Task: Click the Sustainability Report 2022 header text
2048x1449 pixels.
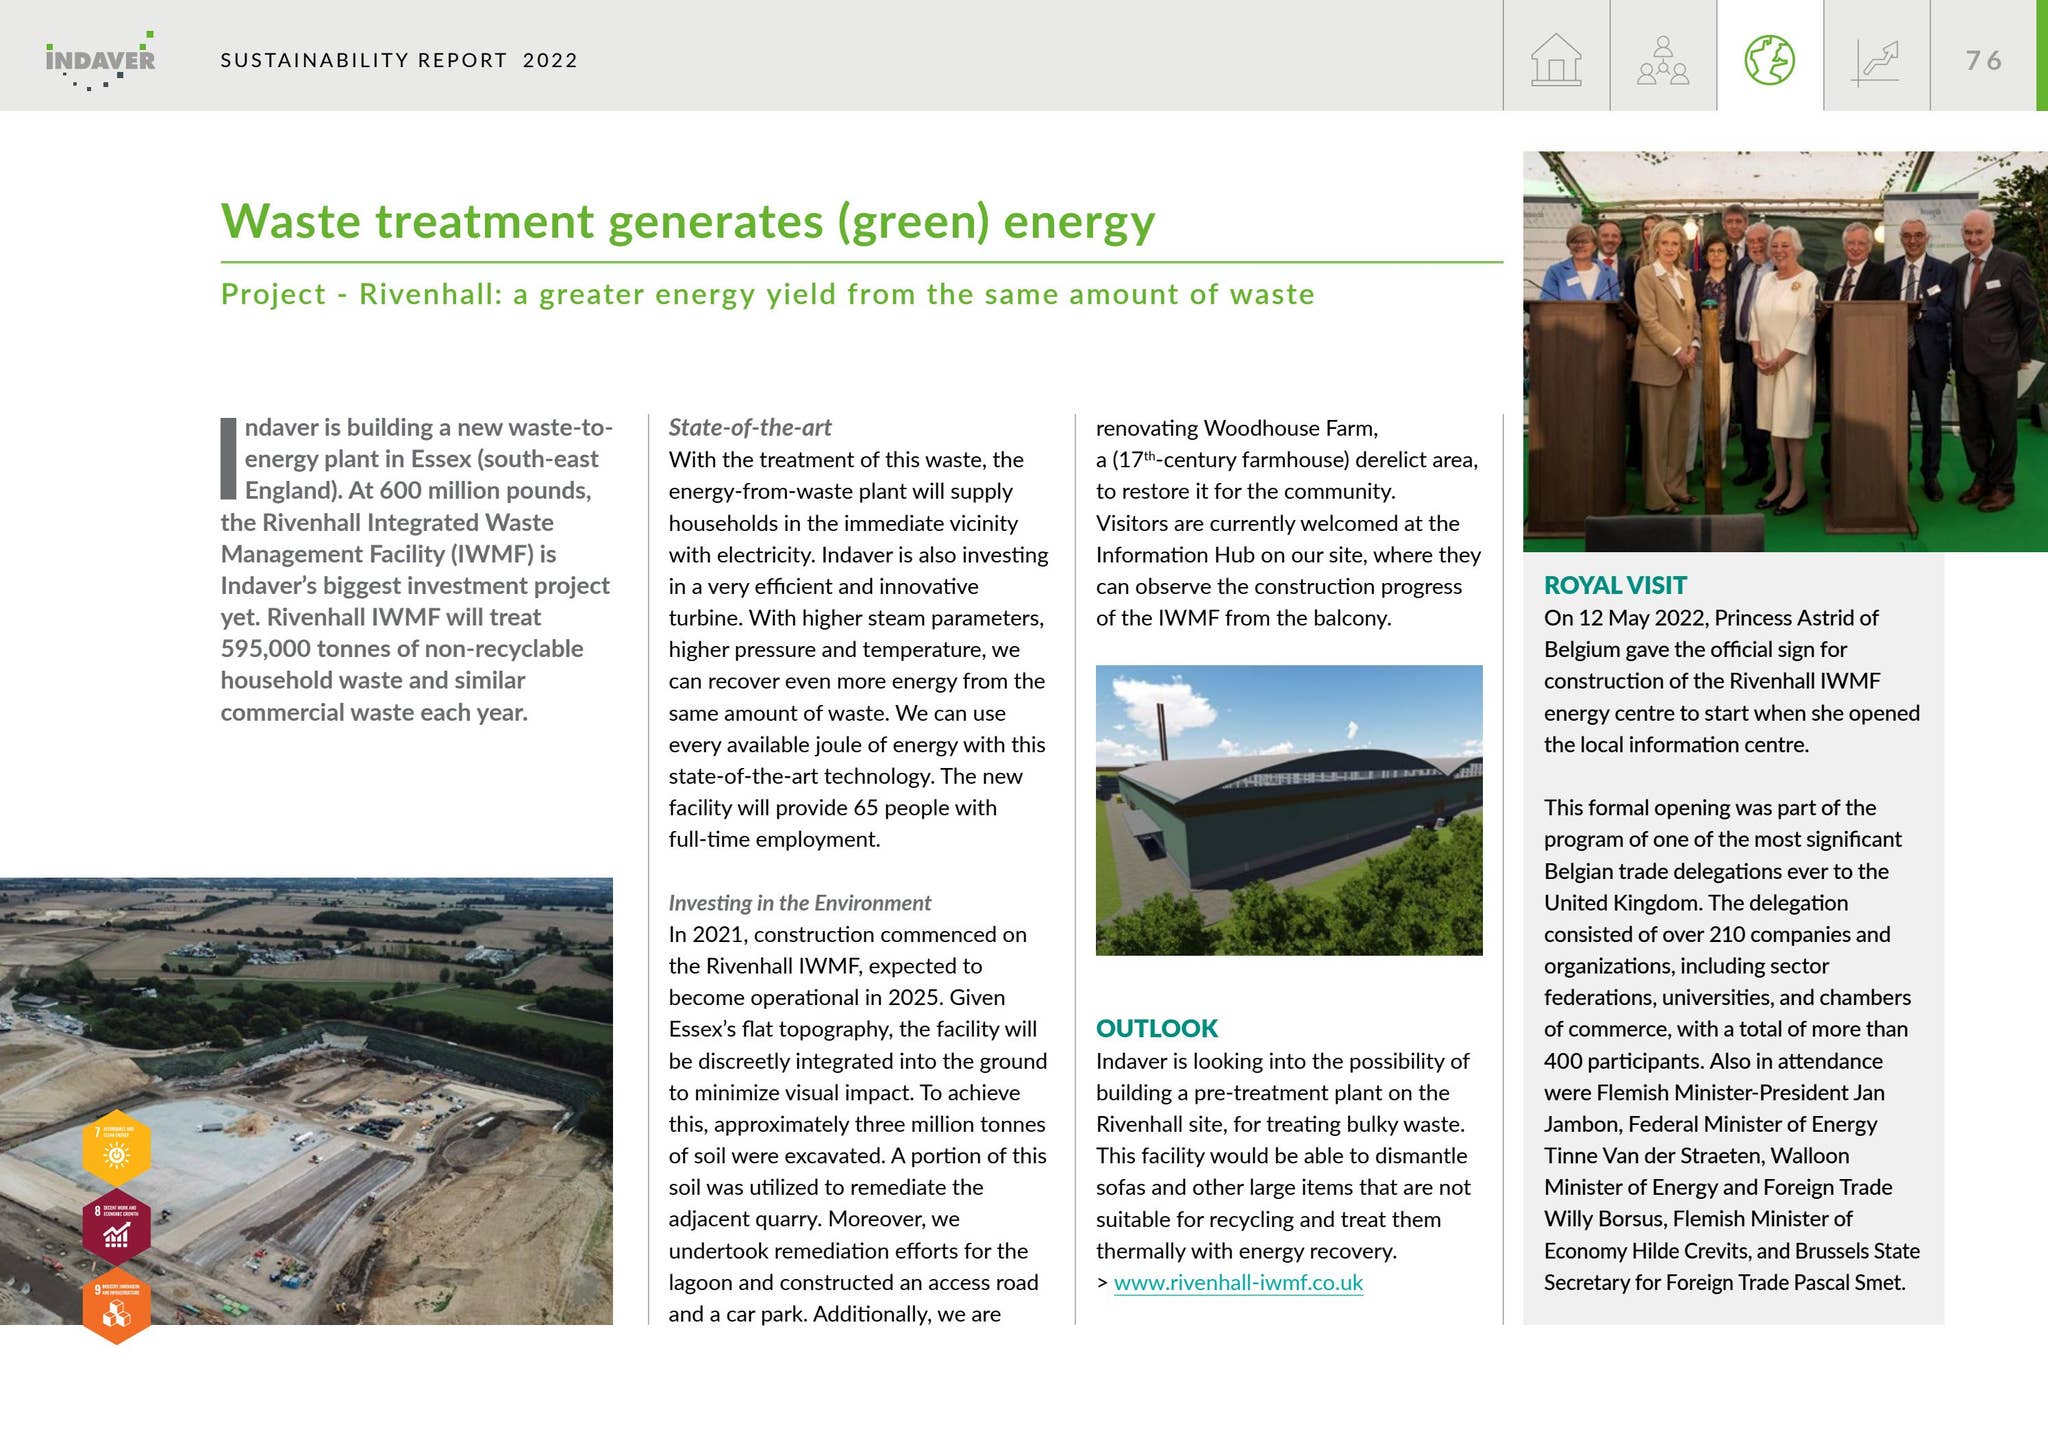Action: pos(399,60)
